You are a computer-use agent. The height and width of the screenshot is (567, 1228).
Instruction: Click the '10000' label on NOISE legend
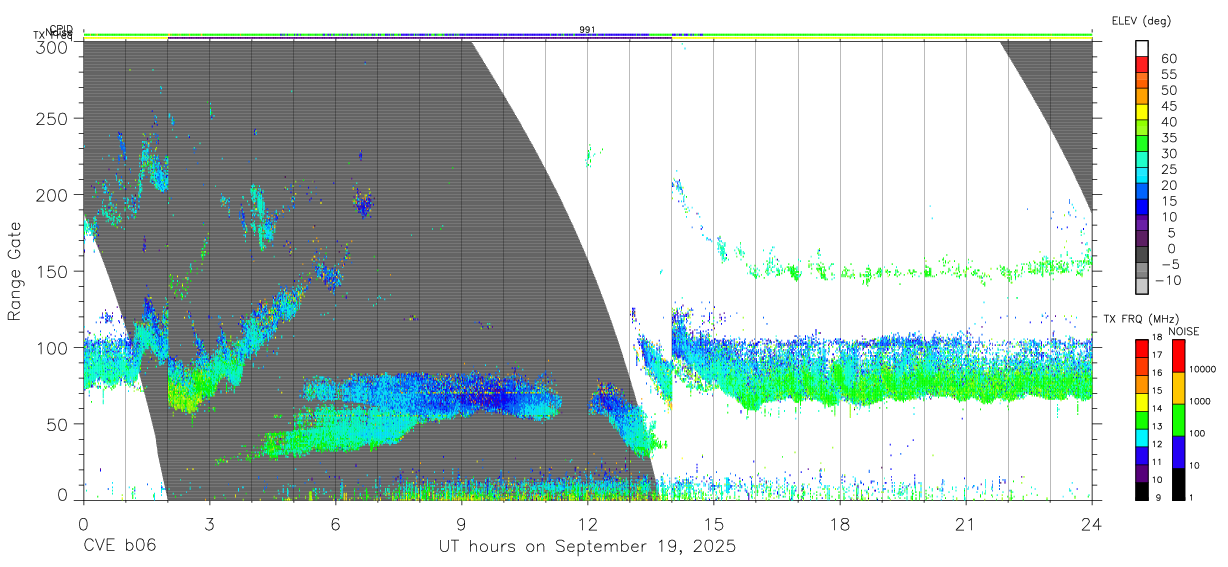click(x=1205, y=369)
